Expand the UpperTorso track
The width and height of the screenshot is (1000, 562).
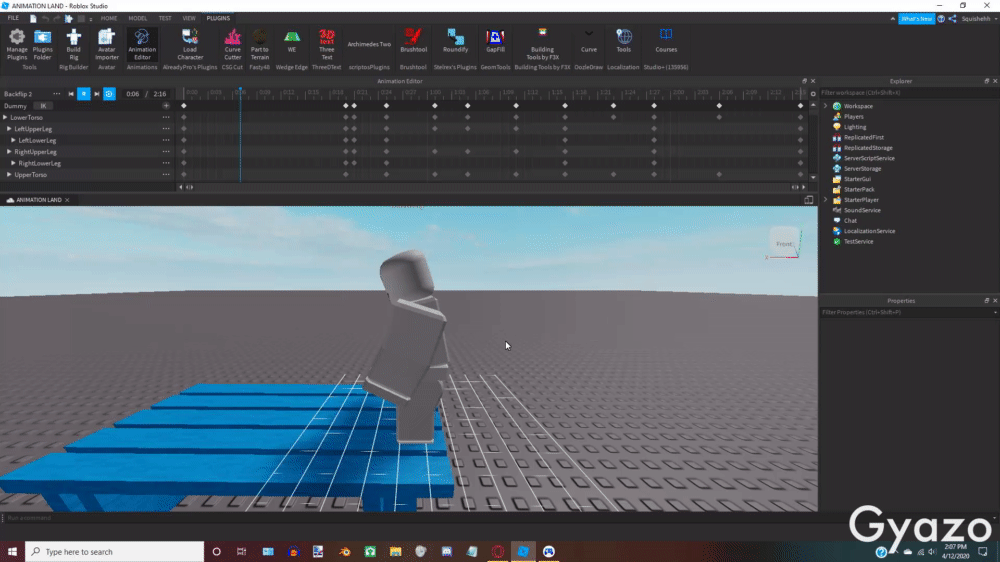pyautogui.click(x=9, y=175)
